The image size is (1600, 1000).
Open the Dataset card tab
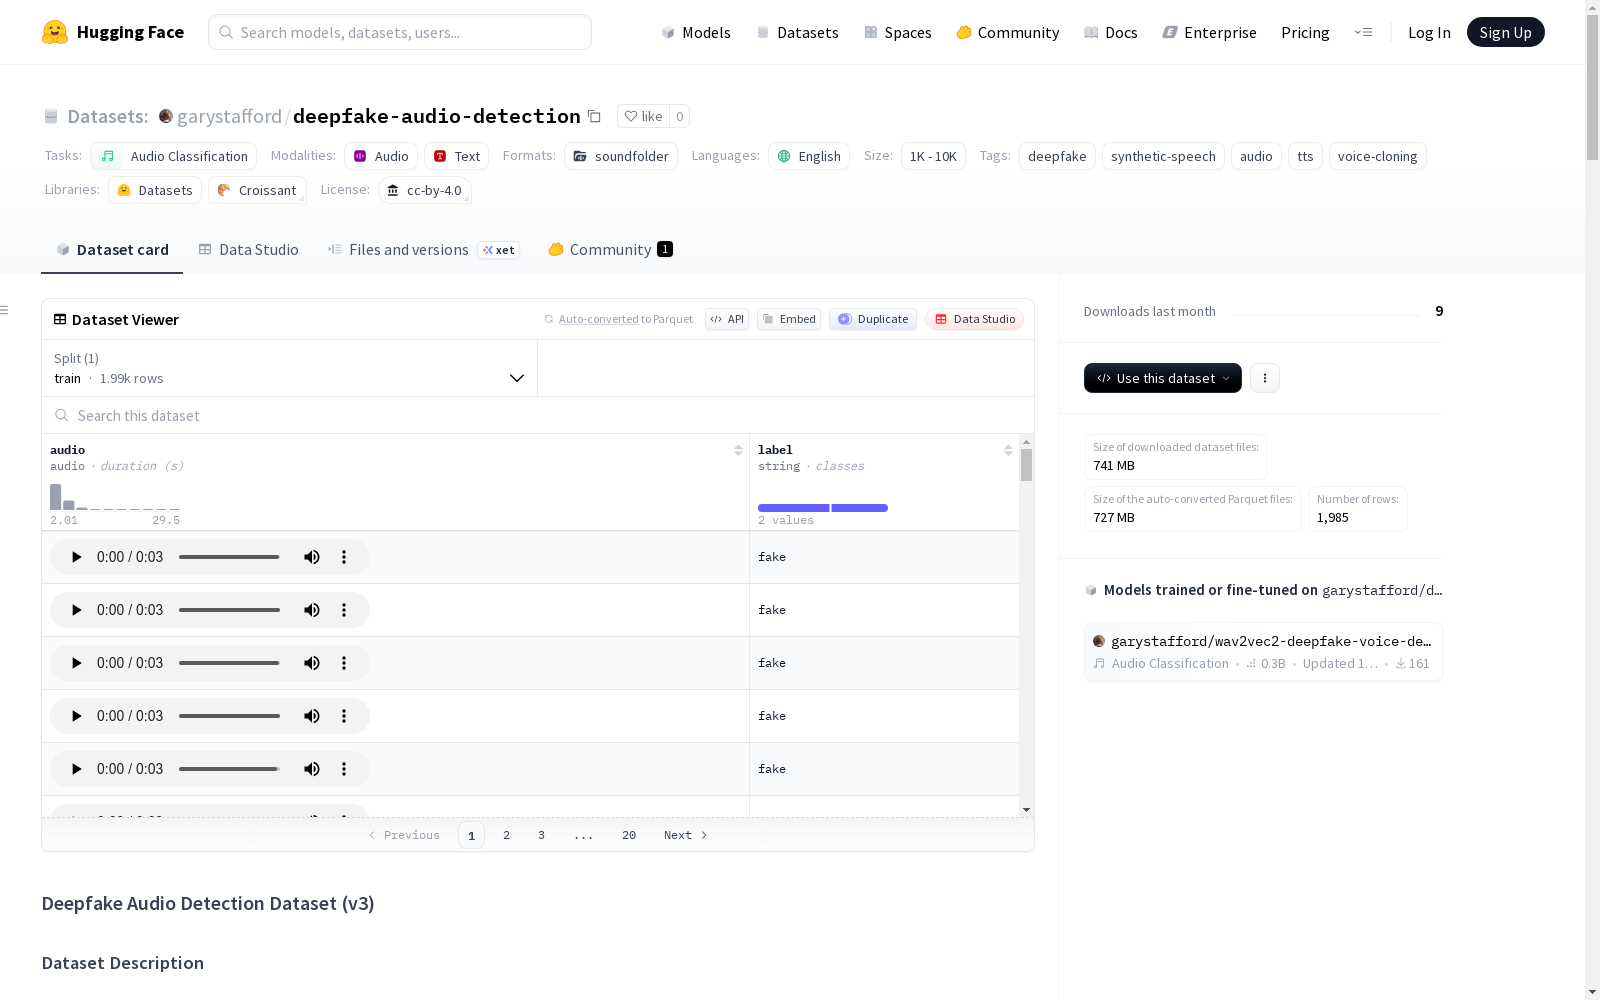click(112, 250)
